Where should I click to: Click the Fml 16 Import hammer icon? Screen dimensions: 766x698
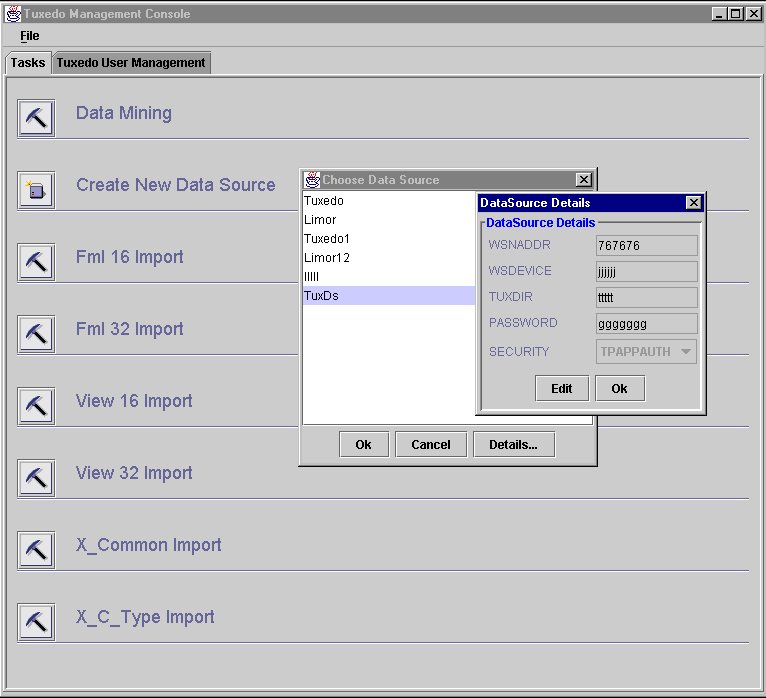pyautogui.click(x=36, y=262)
